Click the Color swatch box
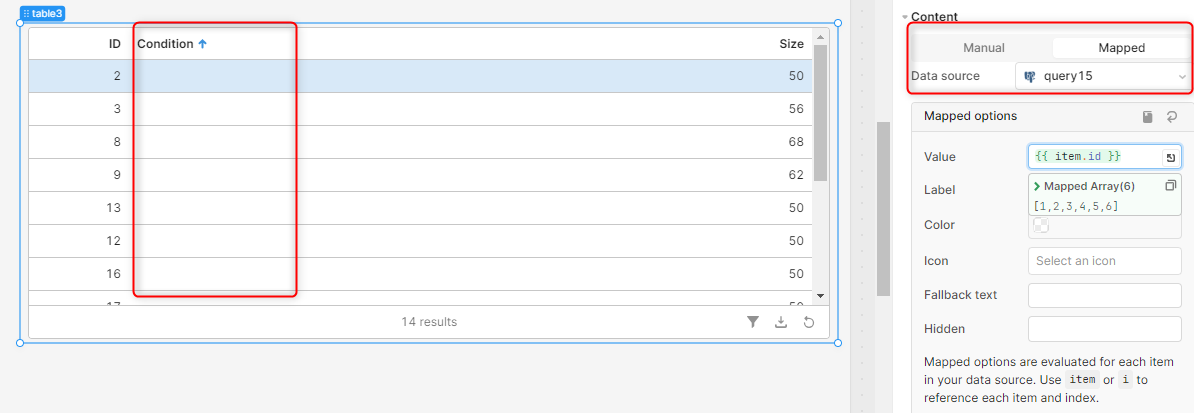Screen dimensions: 1194x413 click(1041, 225)
